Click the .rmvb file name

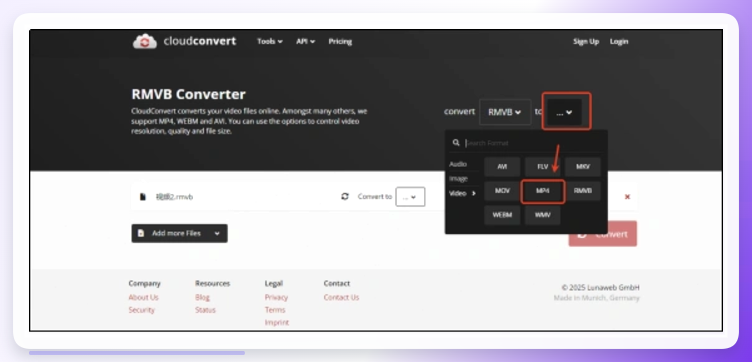pos(174,197)
